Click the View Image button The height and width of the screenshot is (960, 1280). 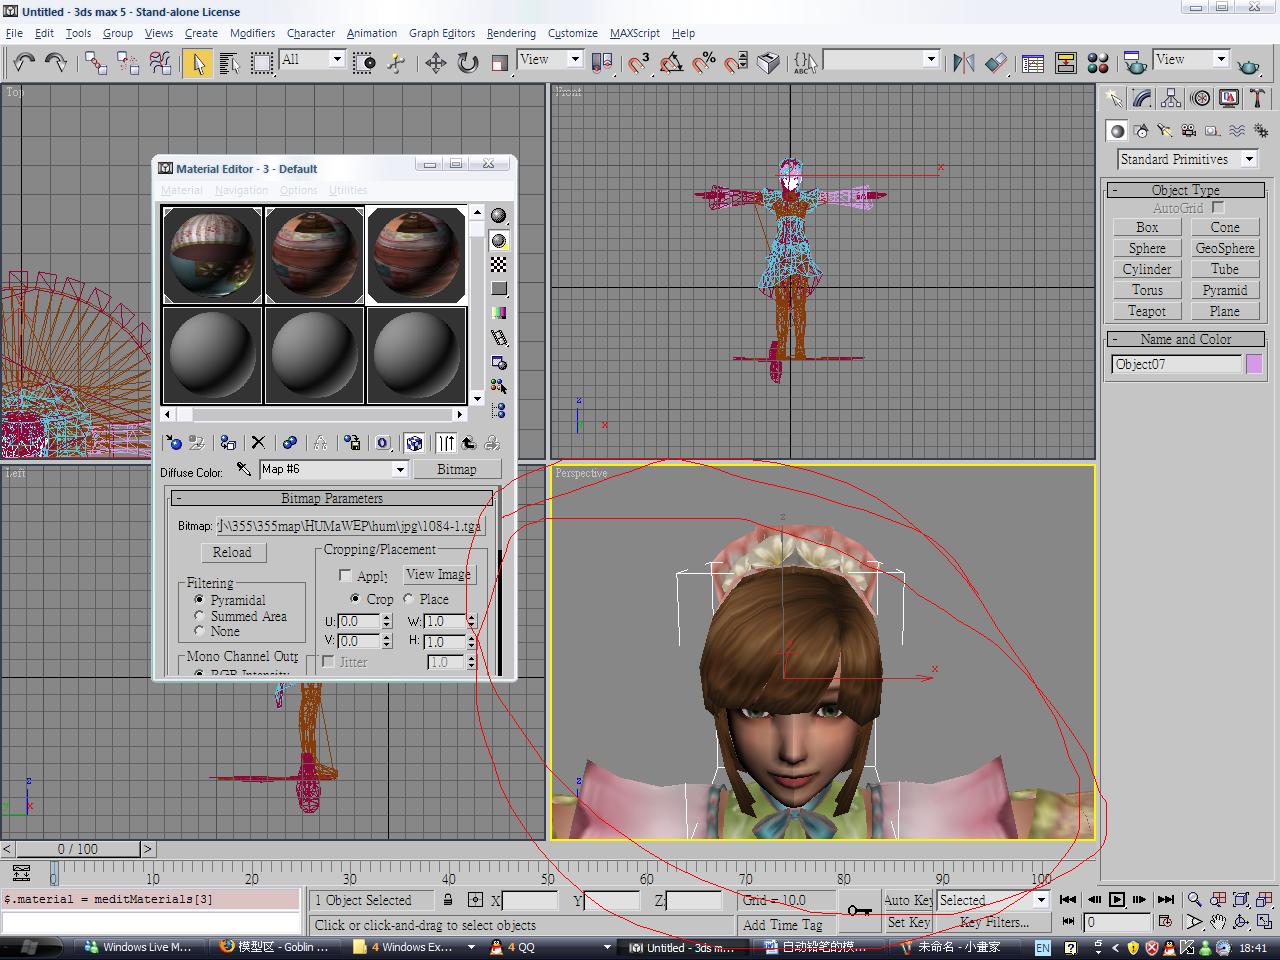tap(438, 574)
